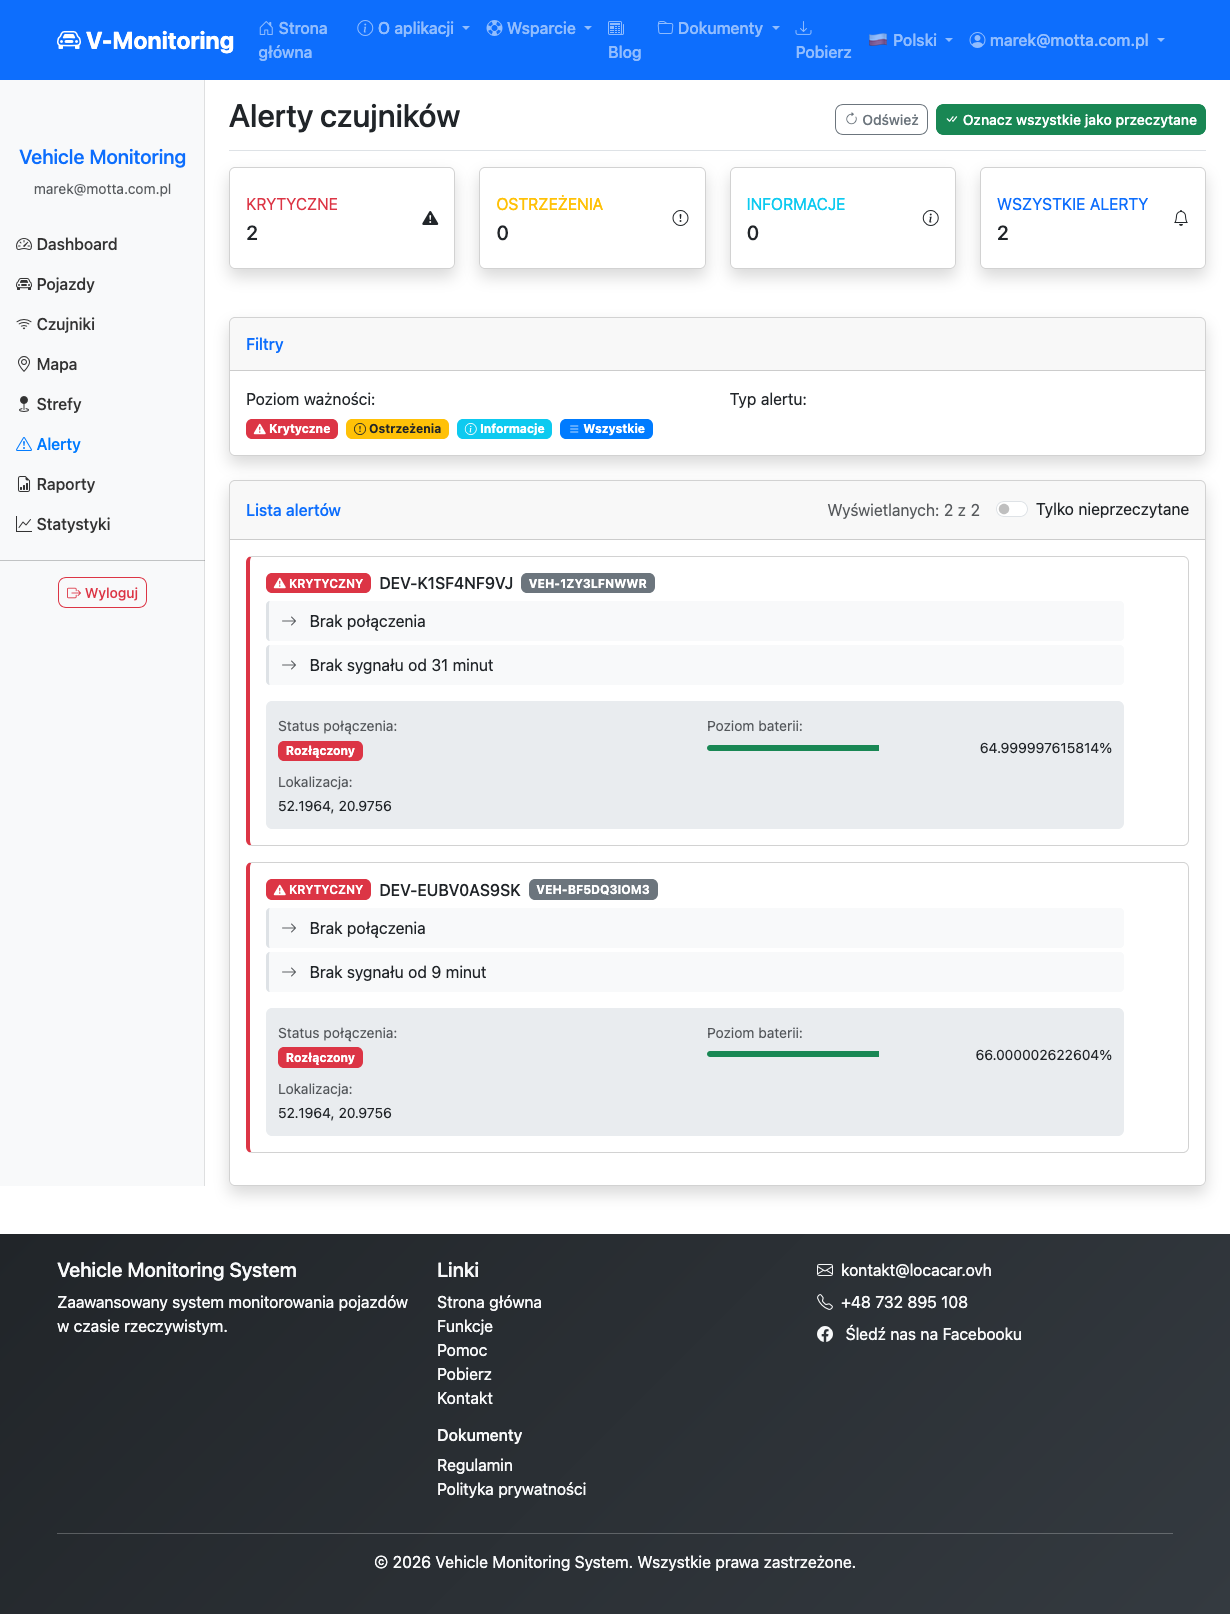The width and height of the screenshot is (1230, 1614).
Task: Click the Facebook icon in footer
Action: (x=825, y=1334)
